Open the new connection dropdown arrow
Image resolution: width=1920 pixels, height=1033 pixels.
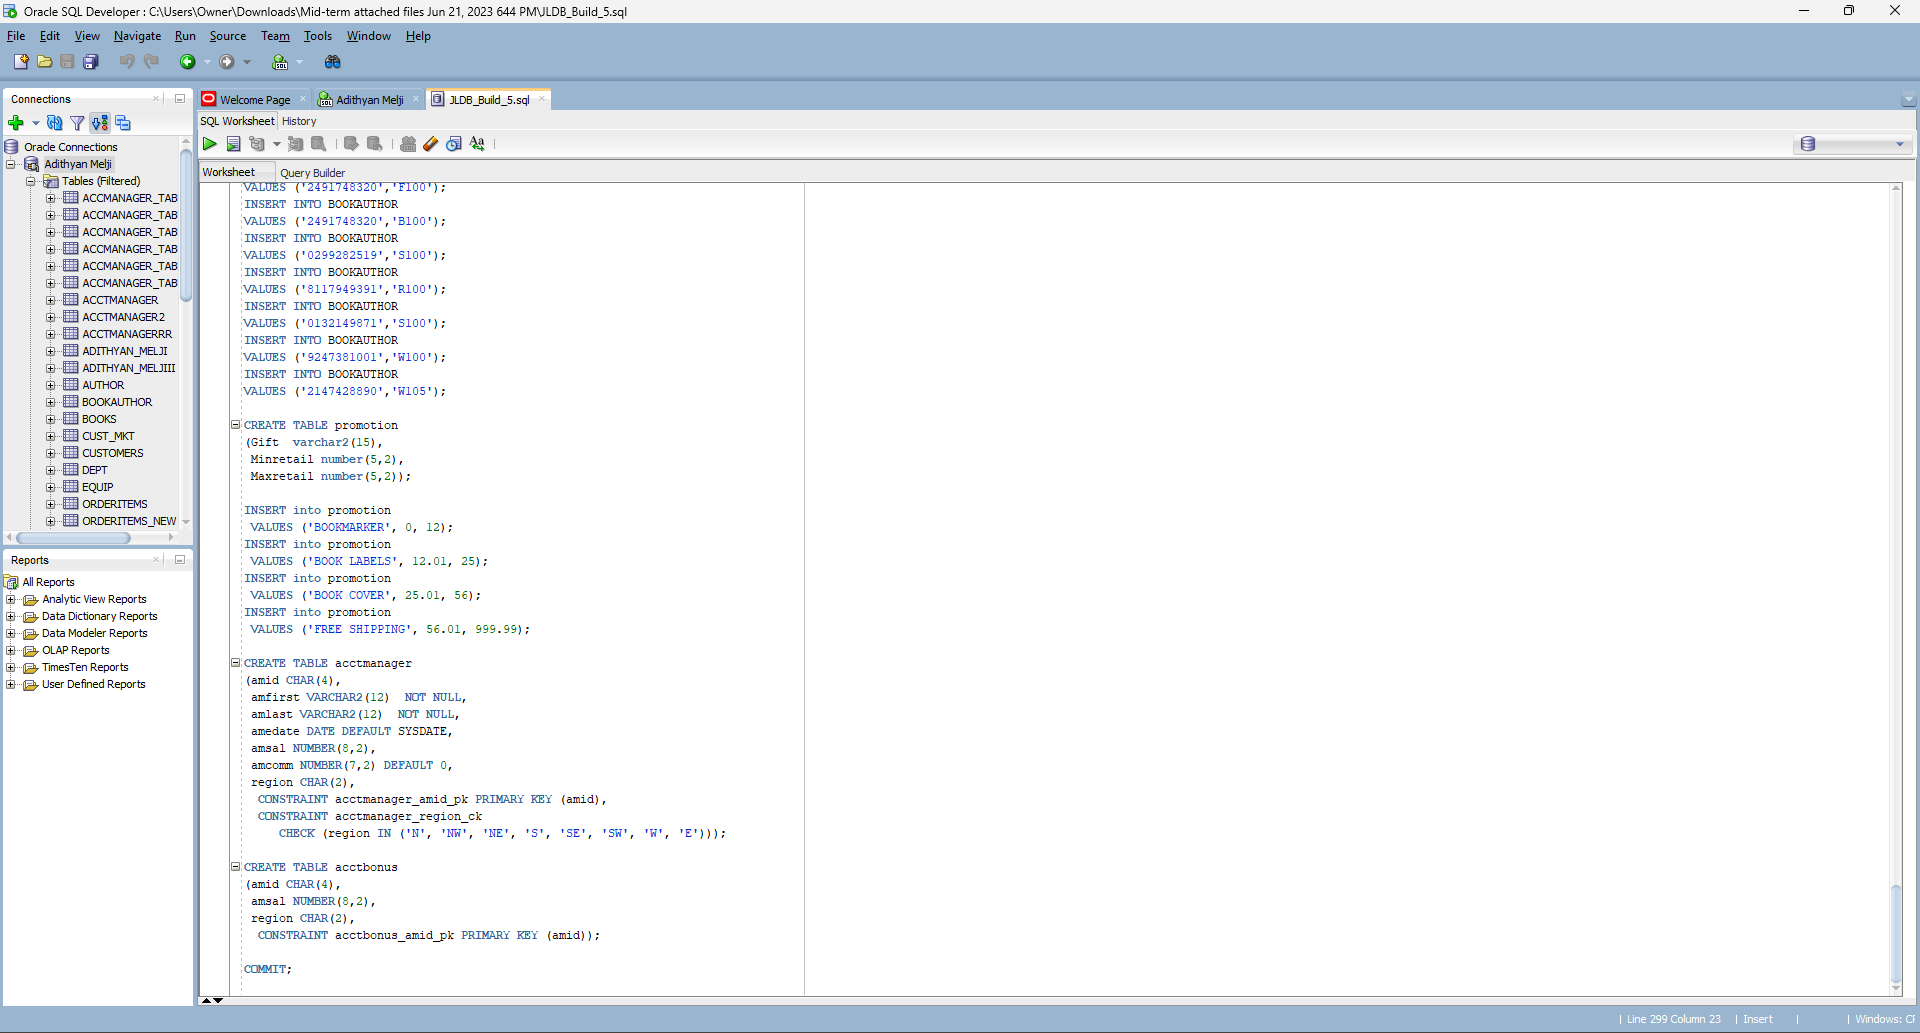35,123
